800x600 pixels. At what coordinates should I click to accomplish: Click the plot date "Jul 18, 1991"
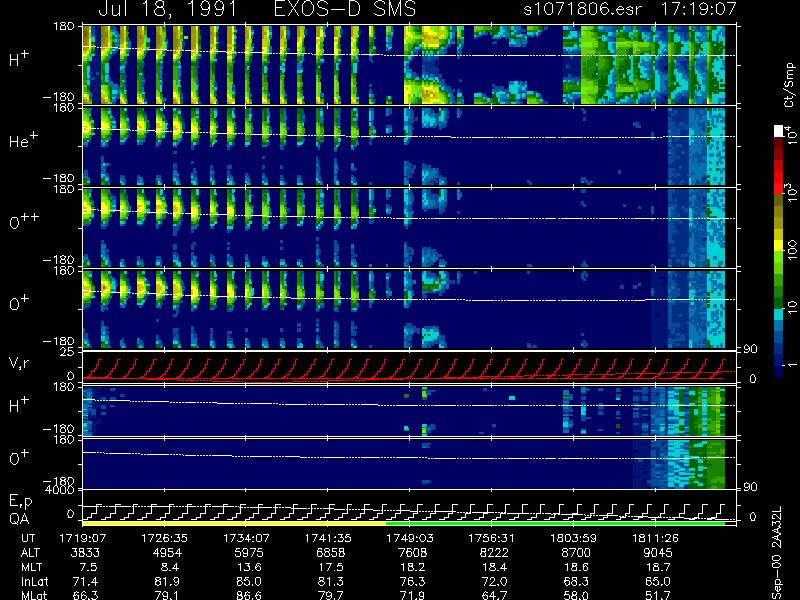pos(167,9)
